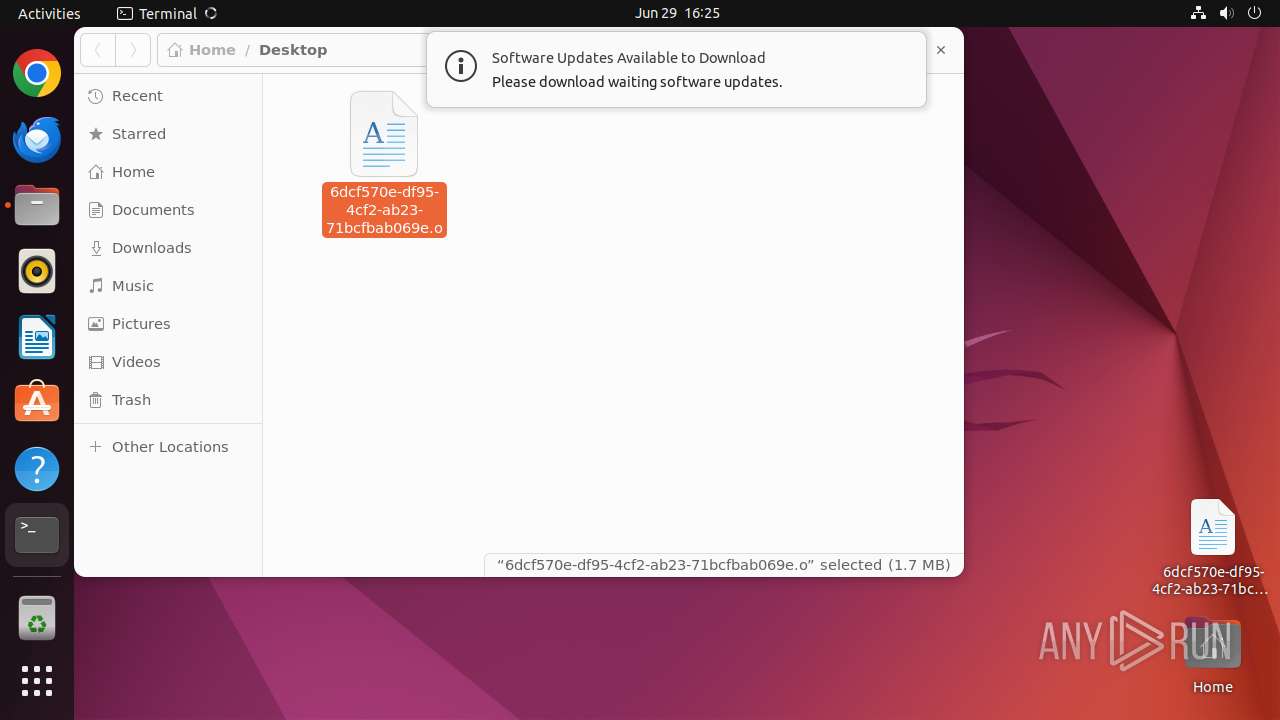
Task: Open Trash in the sidebar
Action: click(168, 400)
